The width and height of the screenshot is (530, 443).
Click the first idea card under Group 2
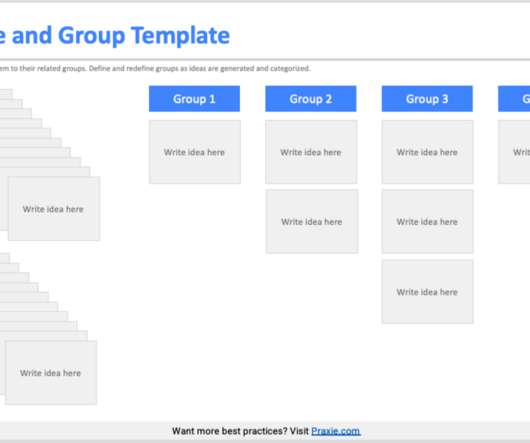(x=311, y=152)
